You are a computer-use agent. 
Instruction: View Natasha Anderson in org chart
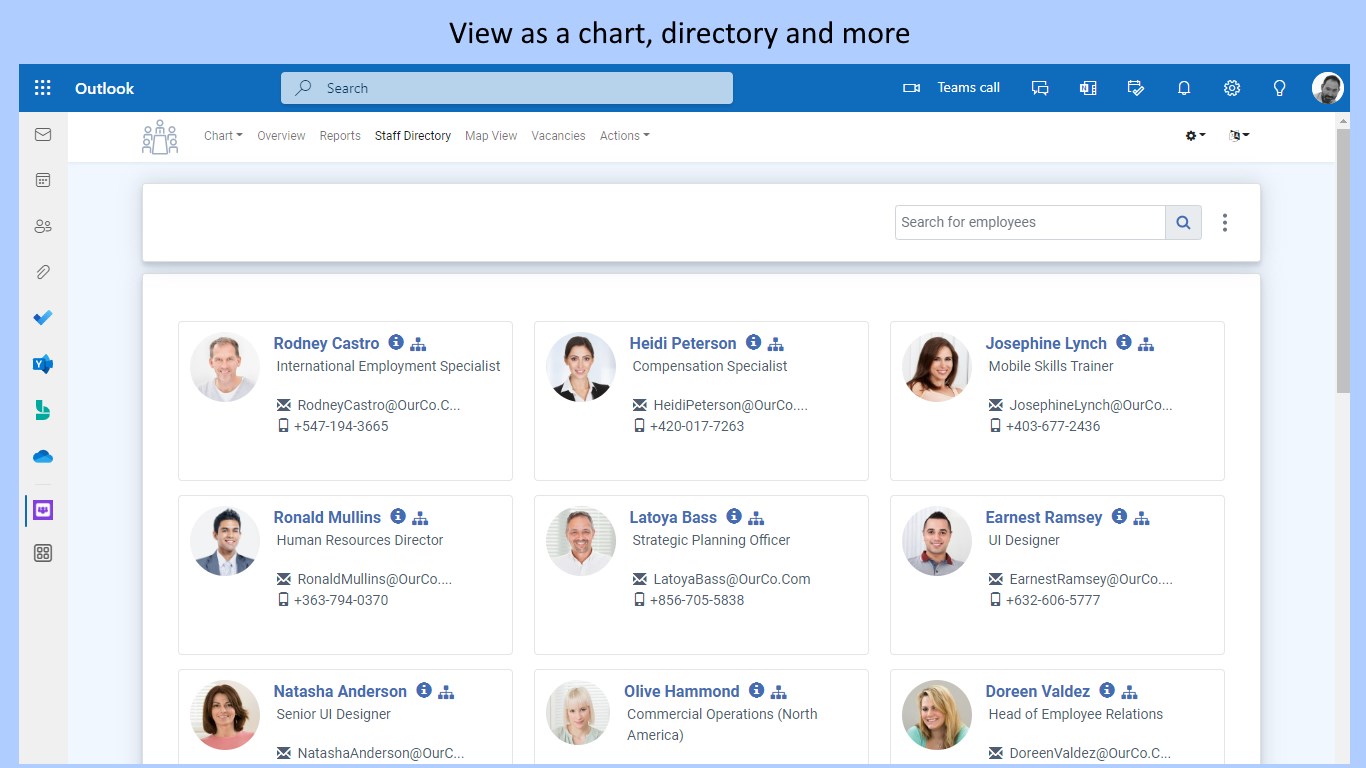(x=446, y=692)
